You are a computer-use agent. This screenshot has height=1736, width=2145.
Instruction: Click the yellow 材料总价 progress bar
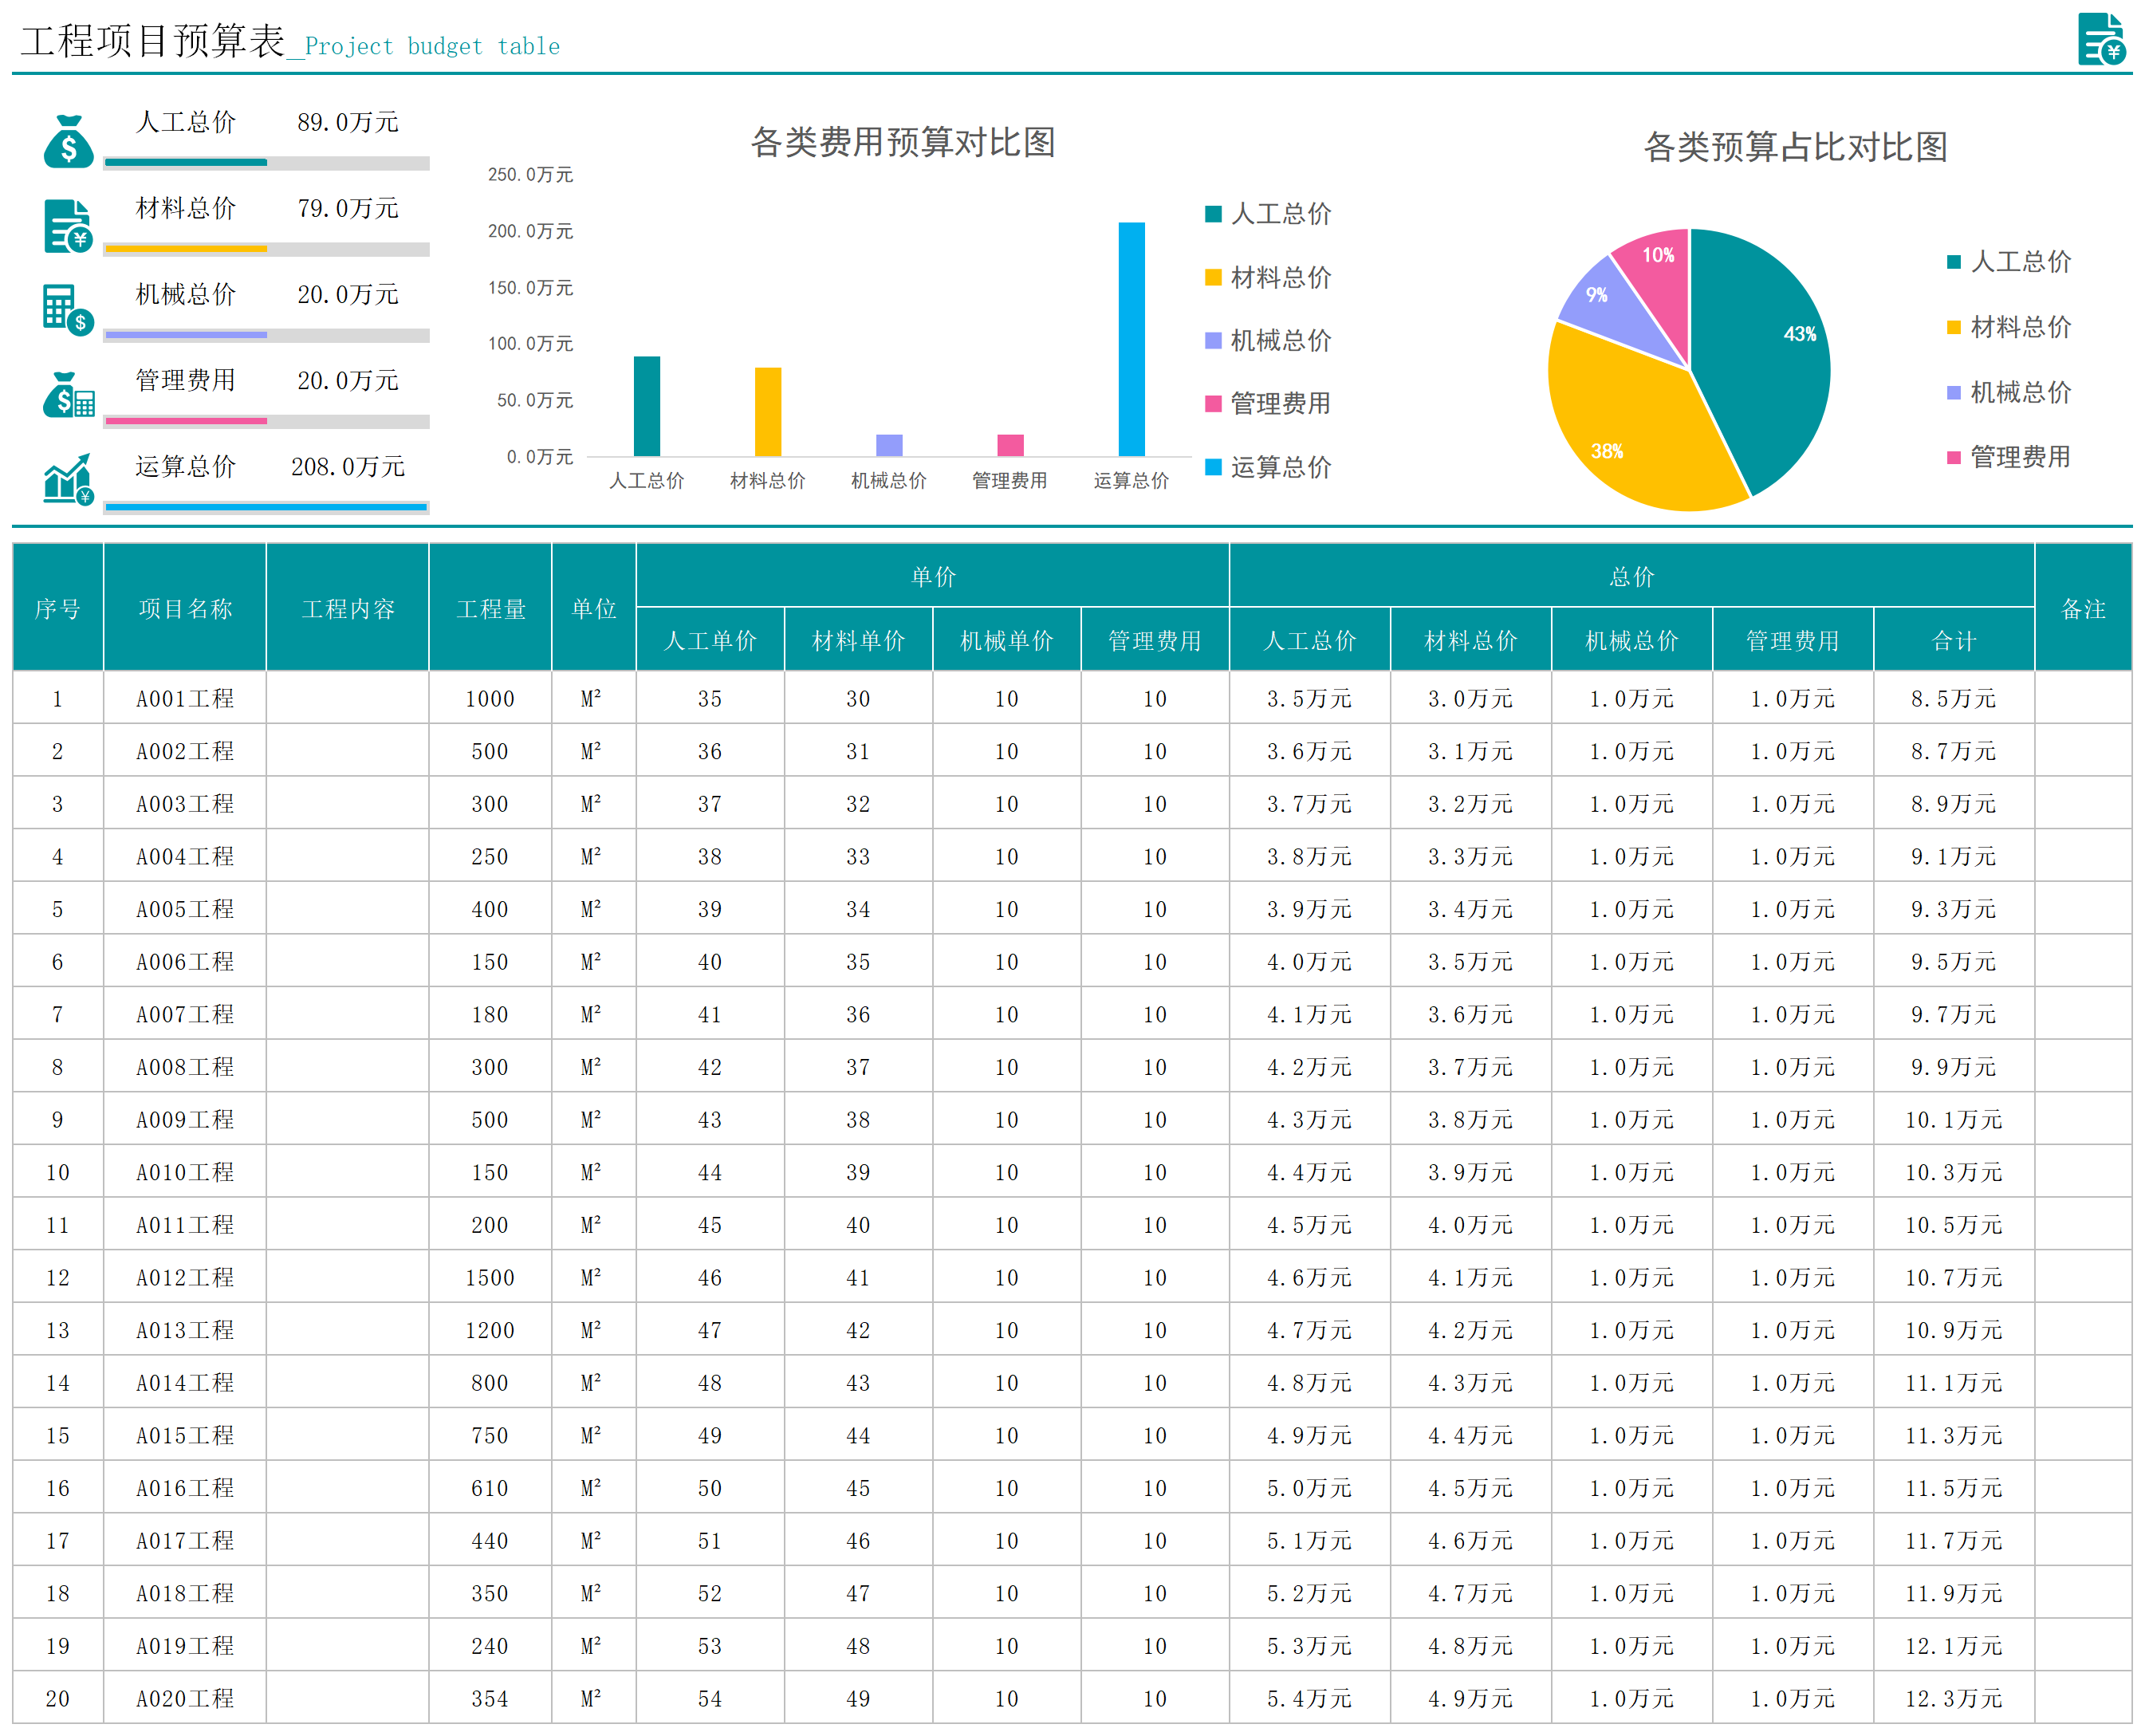[x=186, y=248]
